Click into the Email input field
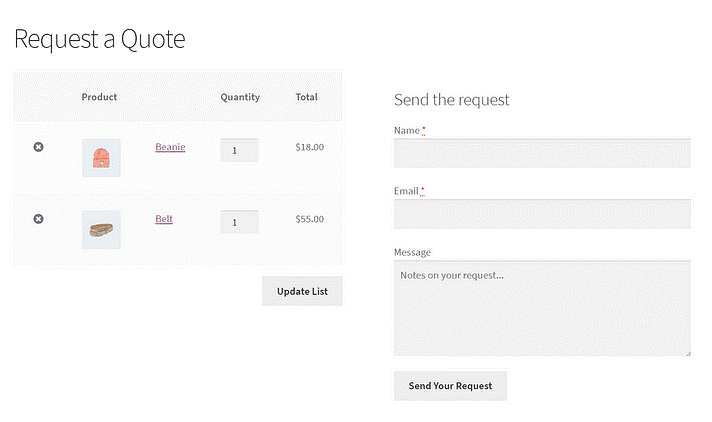The image size is (712, 422). pyautogui.click(x=542, y=214)
